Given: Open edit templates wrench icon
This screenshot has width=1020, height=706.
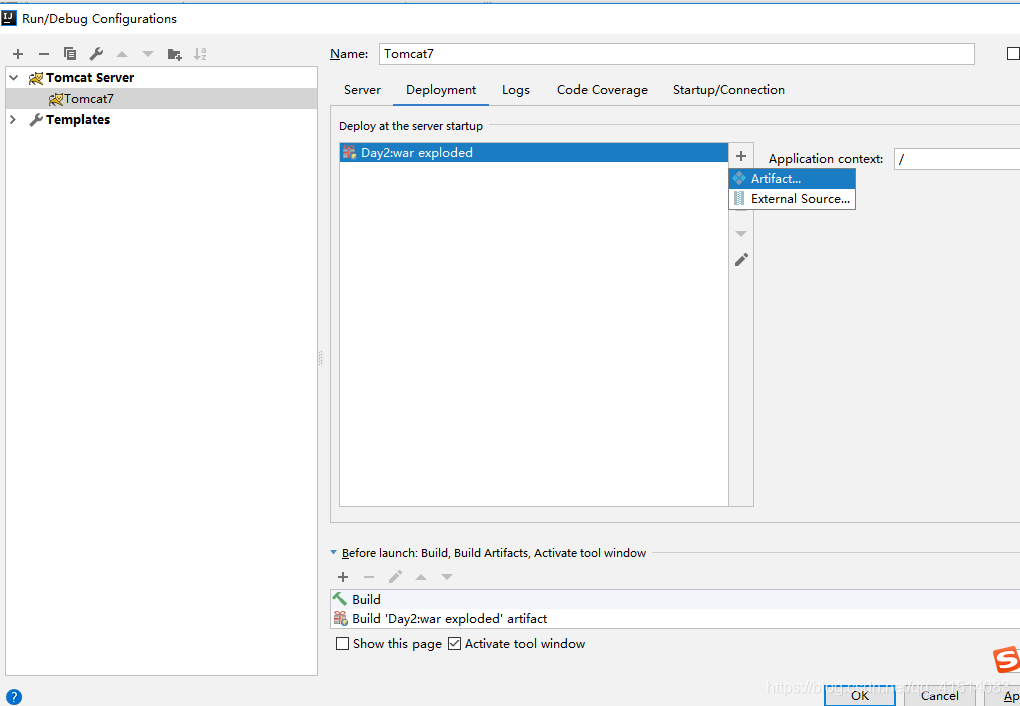Looking at the screenshot, I should 96,54.
